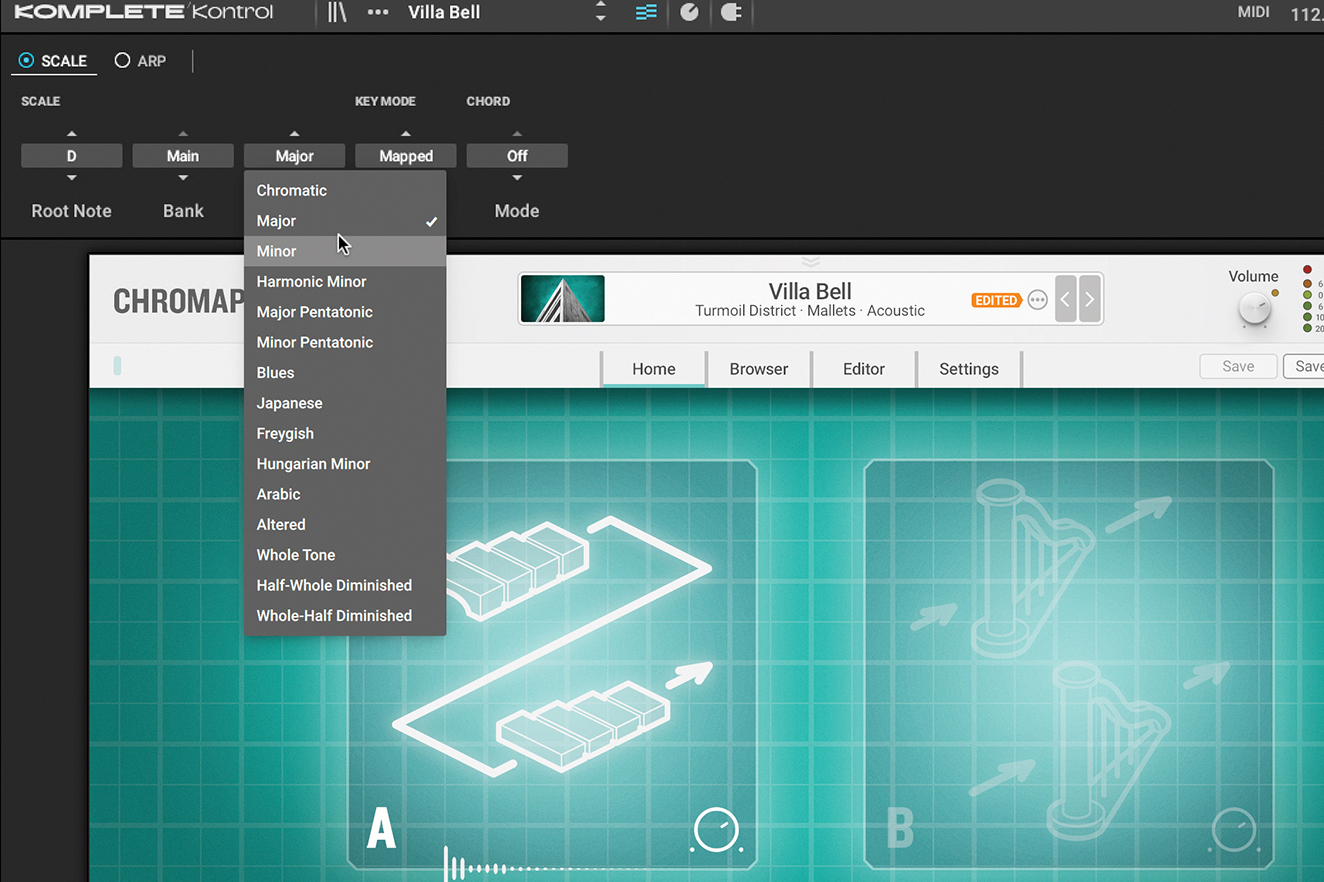This screenshot has height=882, width=1324.
Task: Click up arrow above Root Note D
Action: pos(71,133)
